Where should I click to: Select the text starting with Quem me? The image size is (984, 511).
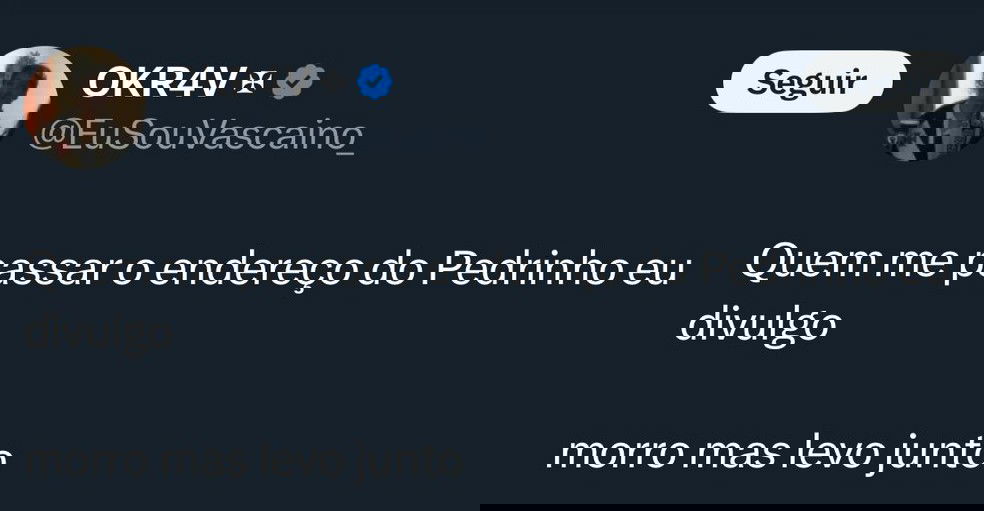[864, 264]
